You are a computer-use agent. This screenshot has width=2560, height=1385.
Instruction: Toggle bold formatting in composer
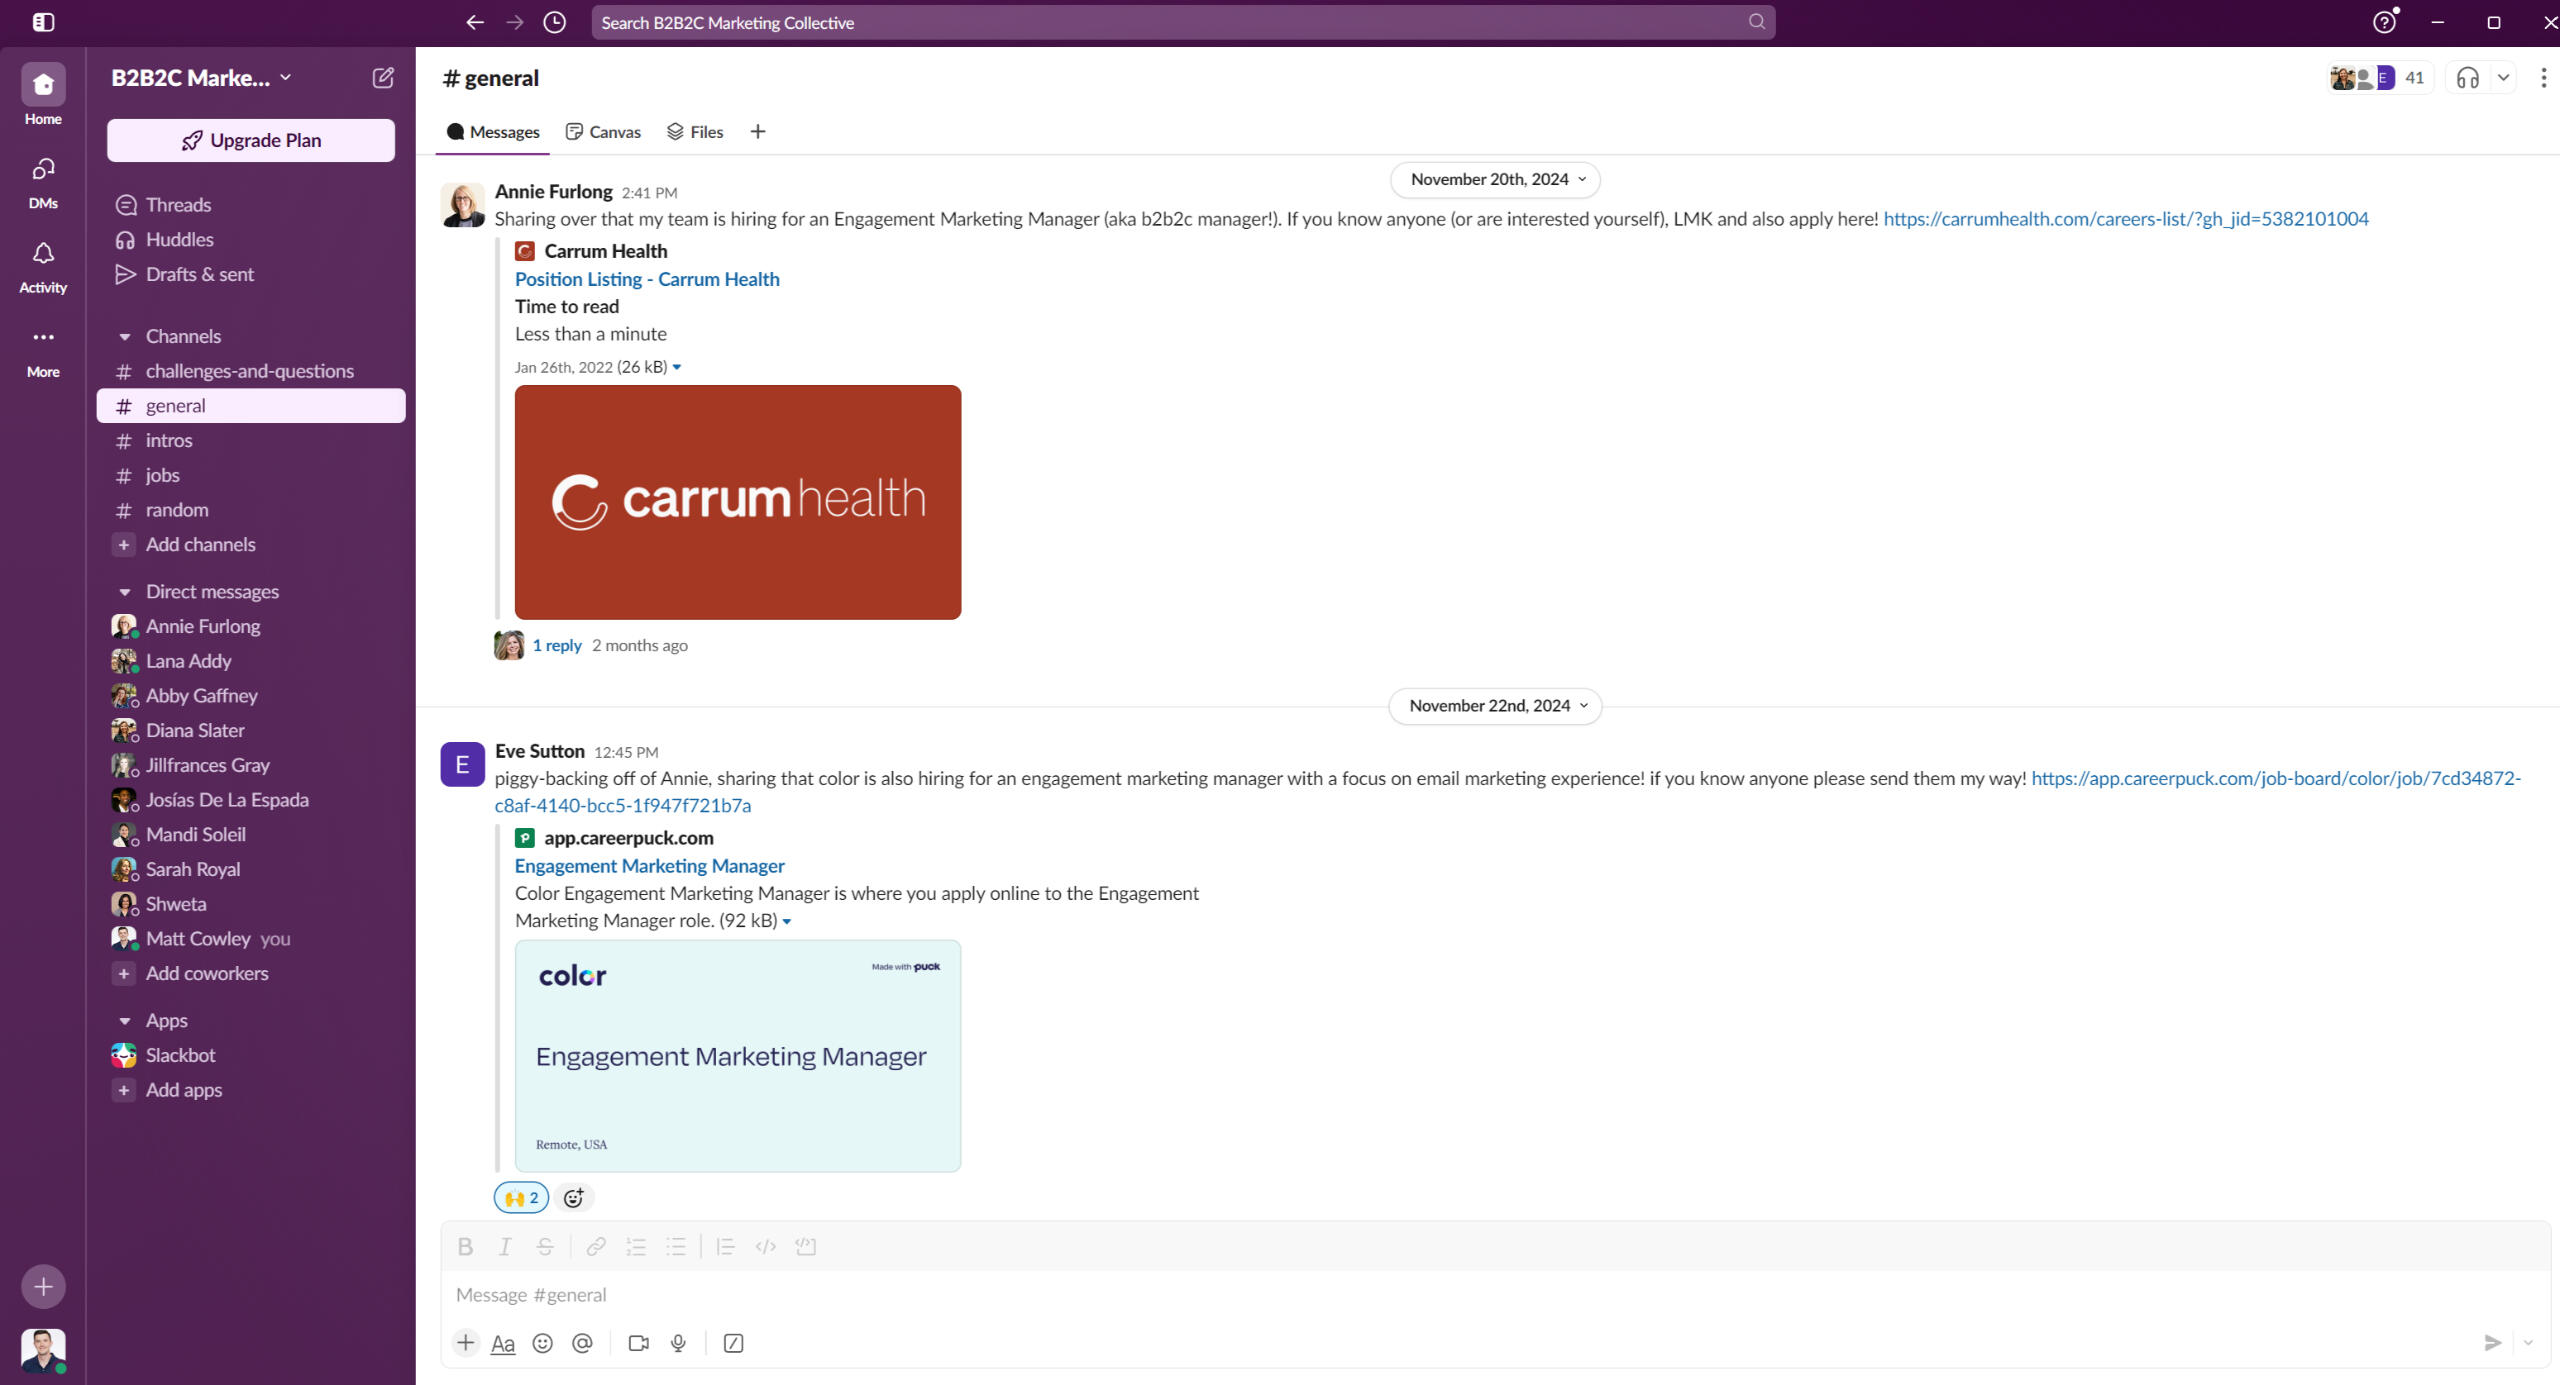click(465, 1246)
